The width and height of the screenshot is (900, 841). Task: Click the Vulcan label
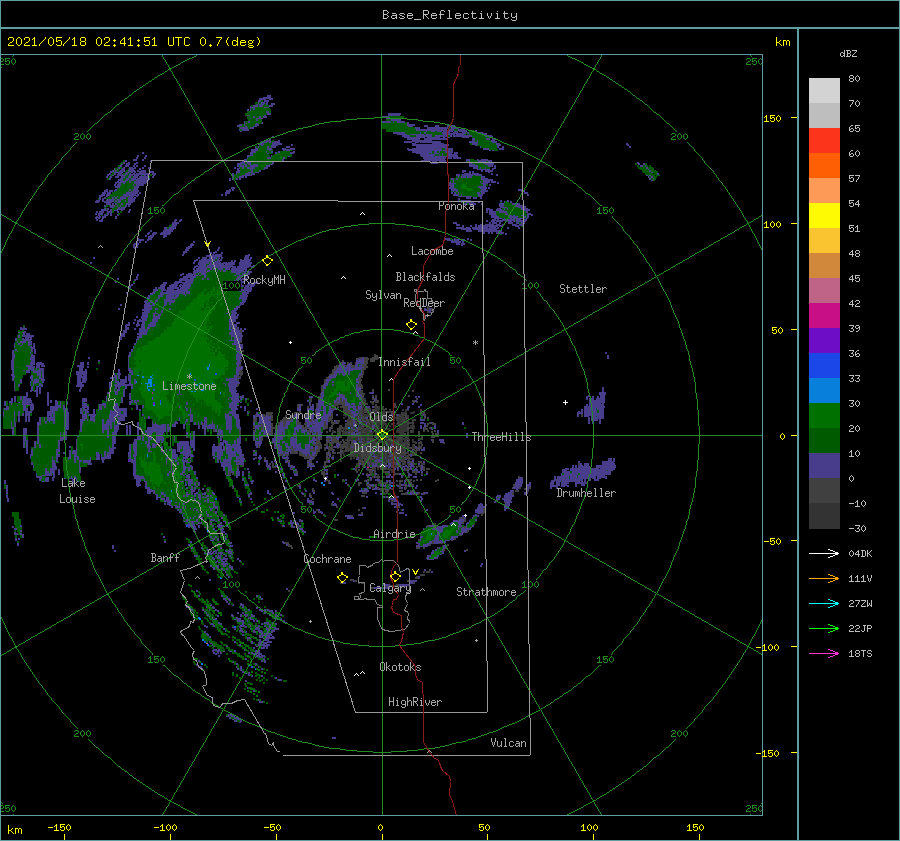tap(509, 743)
